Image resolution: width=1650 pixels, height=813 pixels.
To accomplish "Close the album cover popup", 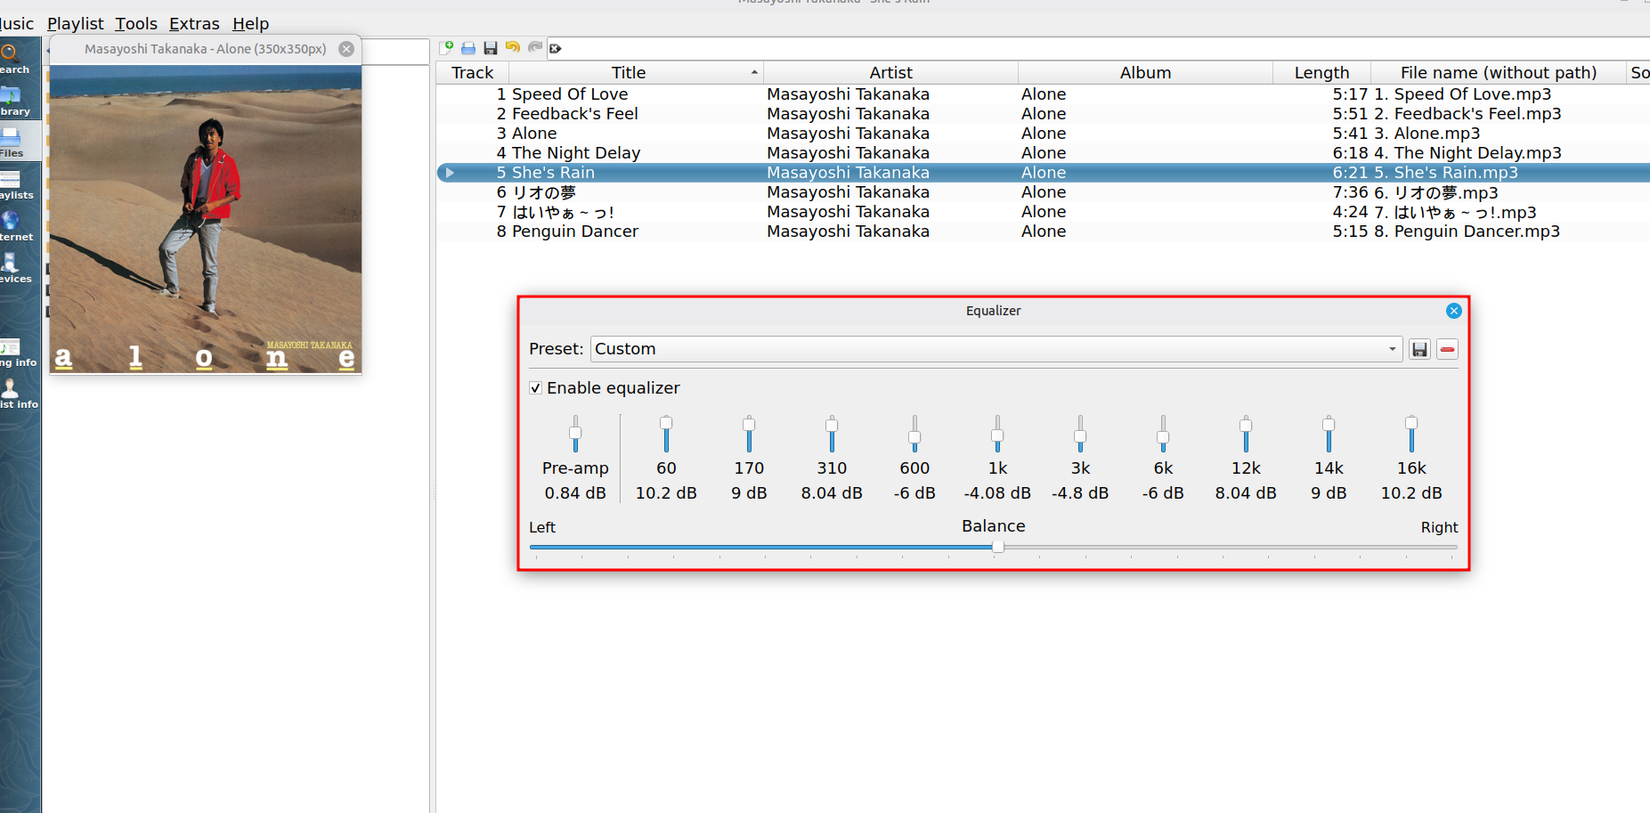I will [346, 49].
